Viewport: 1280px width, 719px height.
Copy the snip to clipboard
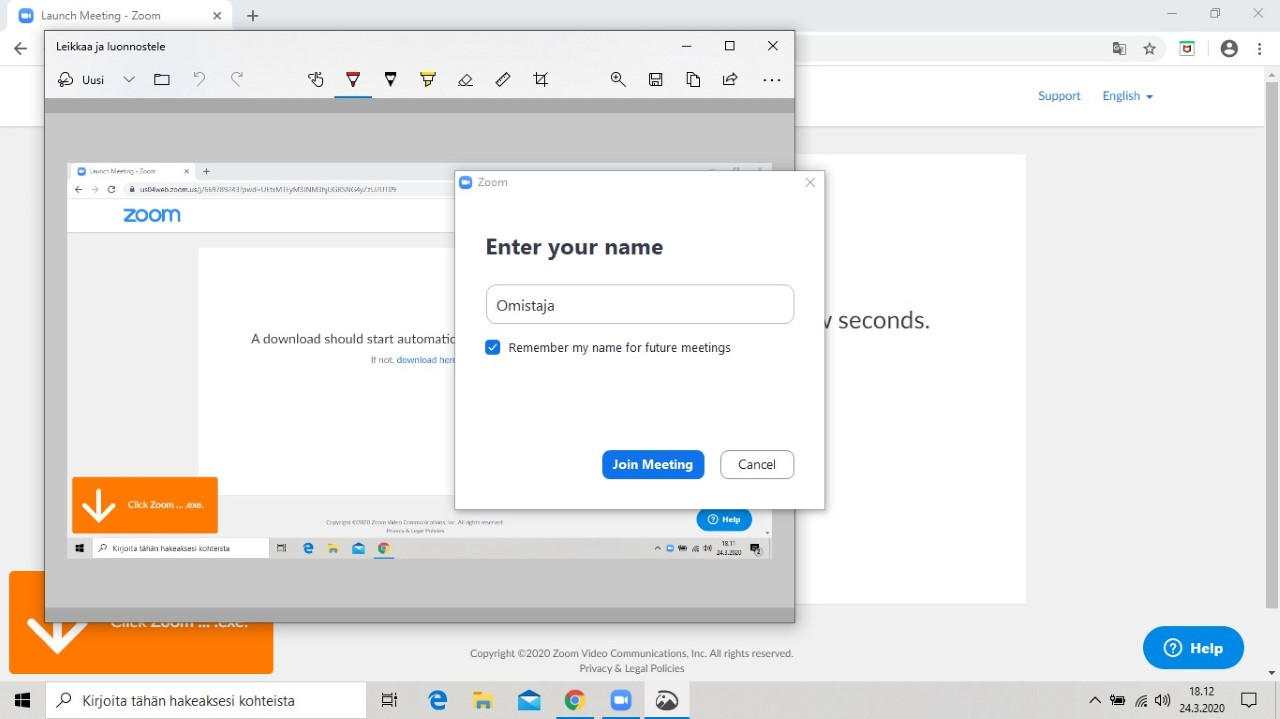click(x=693, y=80)
